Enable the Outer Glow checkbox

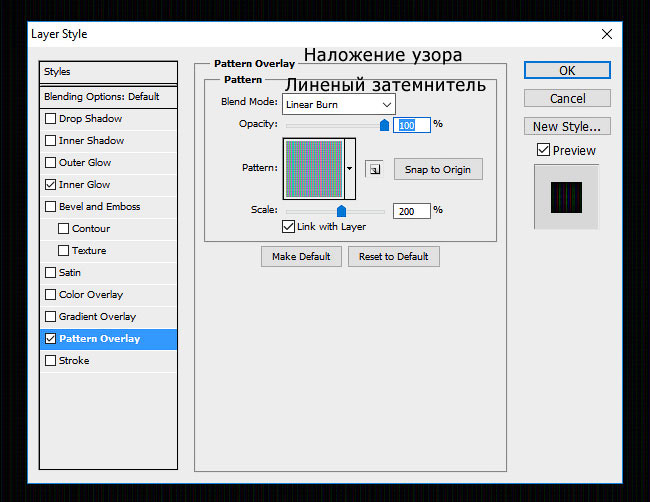tap(50, 162)
